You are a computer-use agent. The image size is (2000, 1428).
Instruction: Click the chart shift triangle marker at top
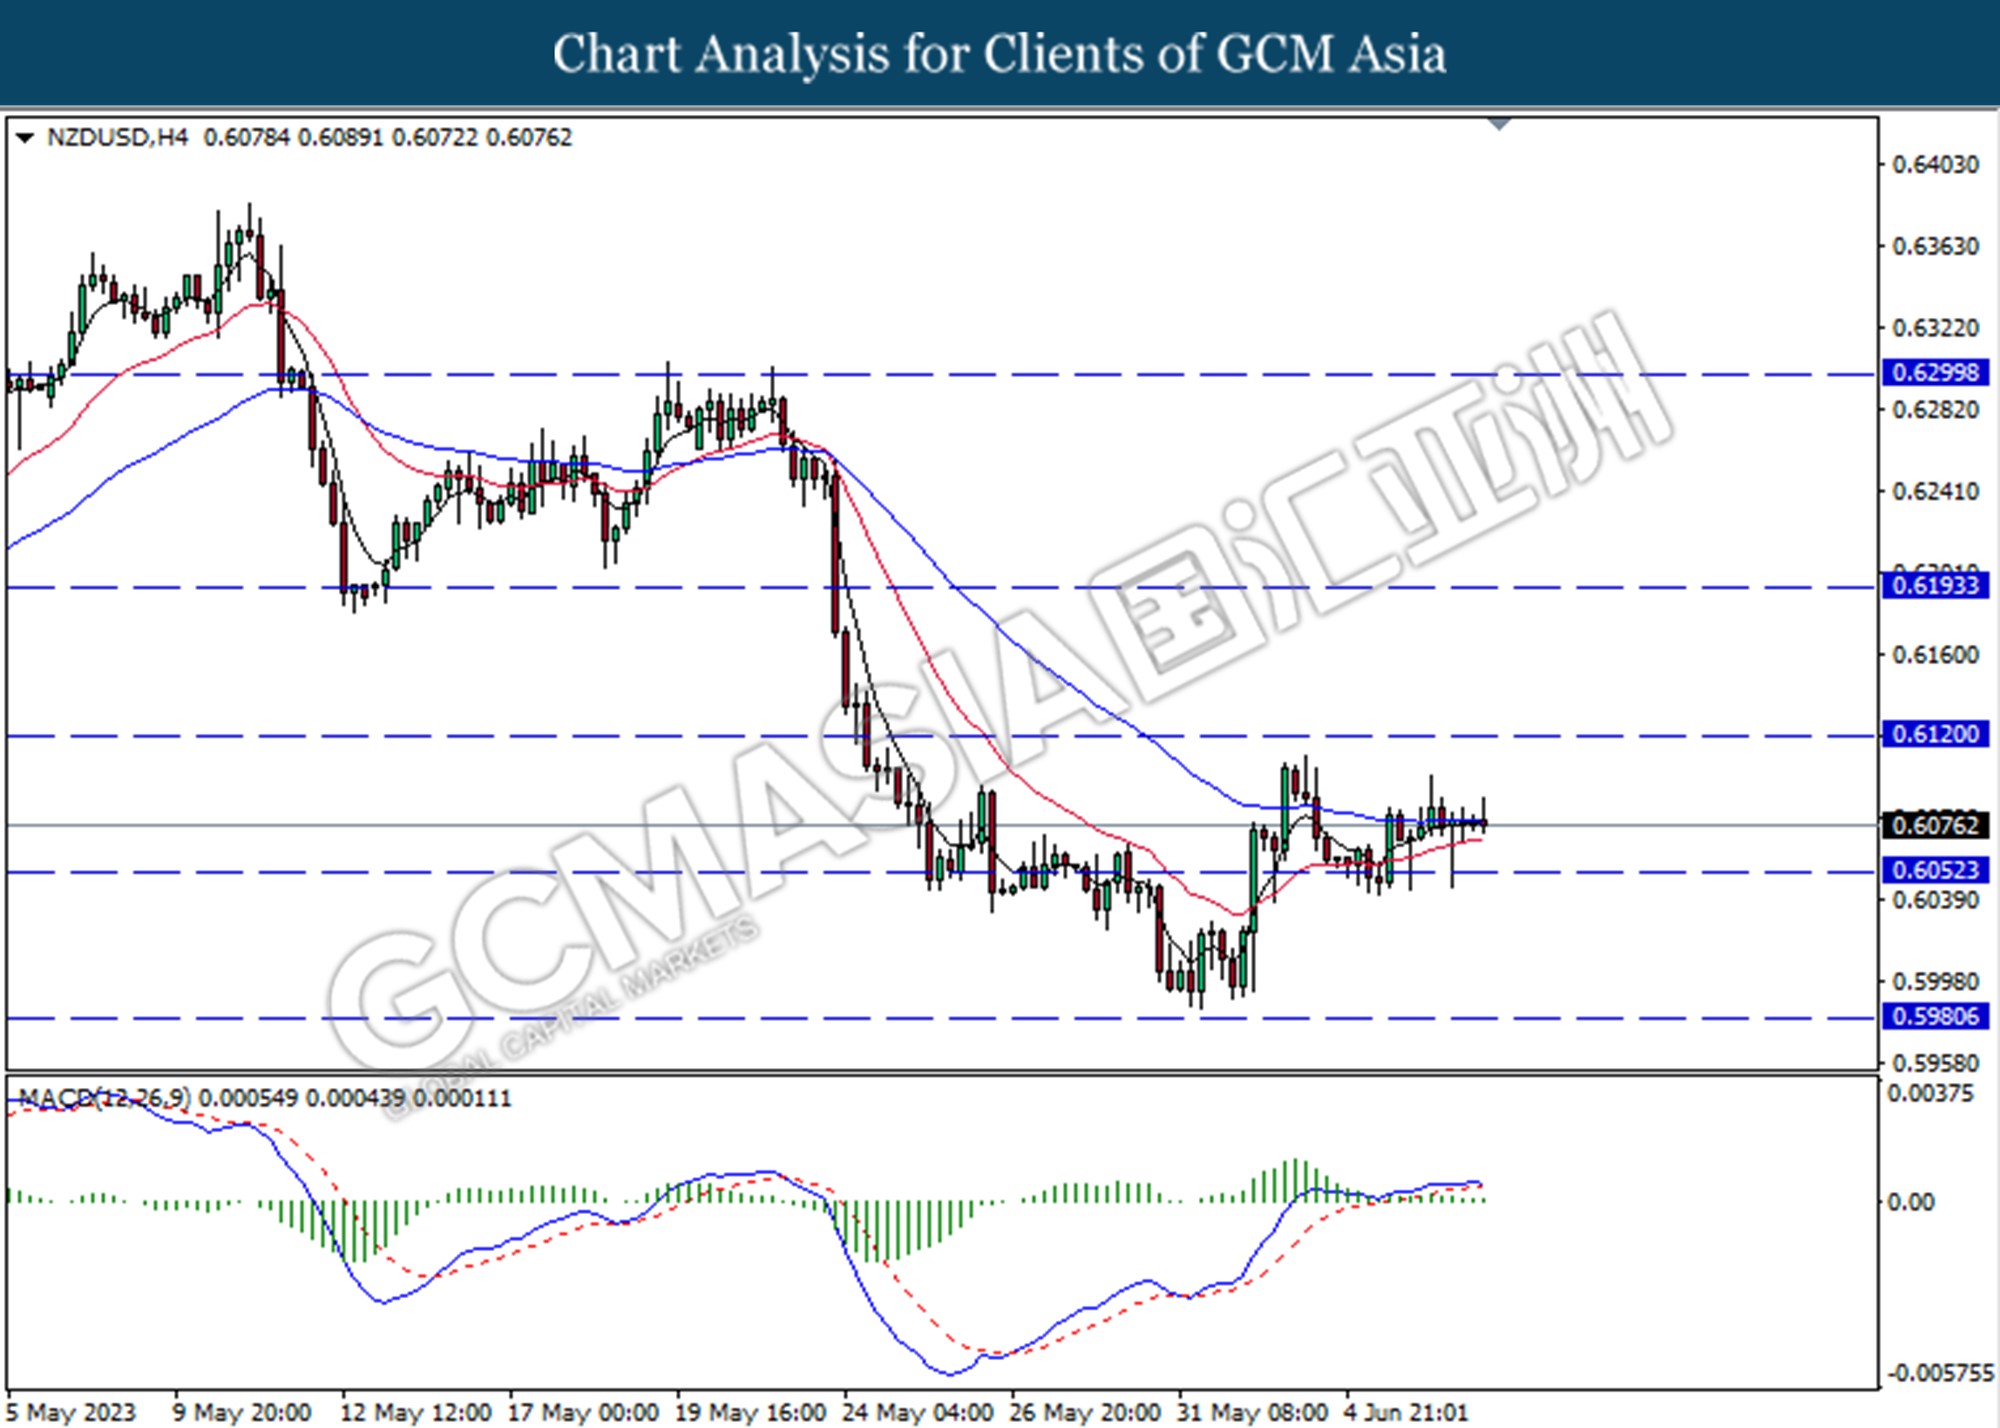pos(1499,124)
